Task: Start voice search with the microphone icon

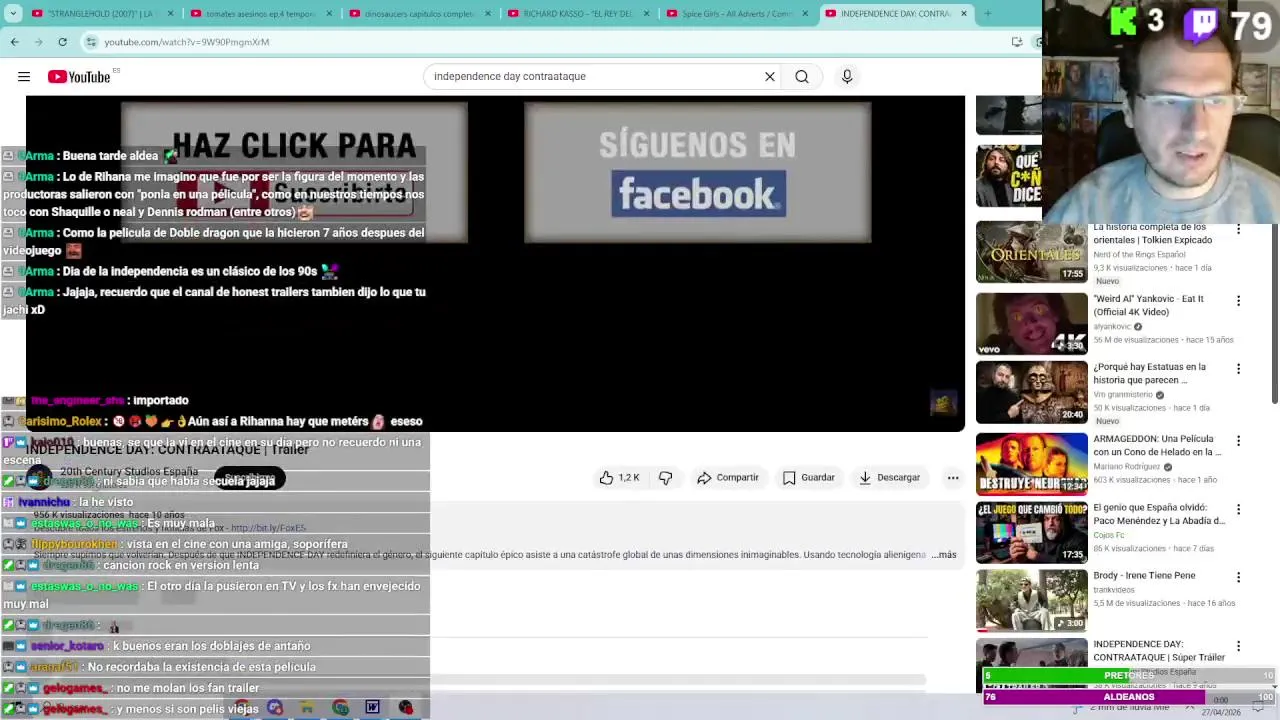Action: coord(847,76)
